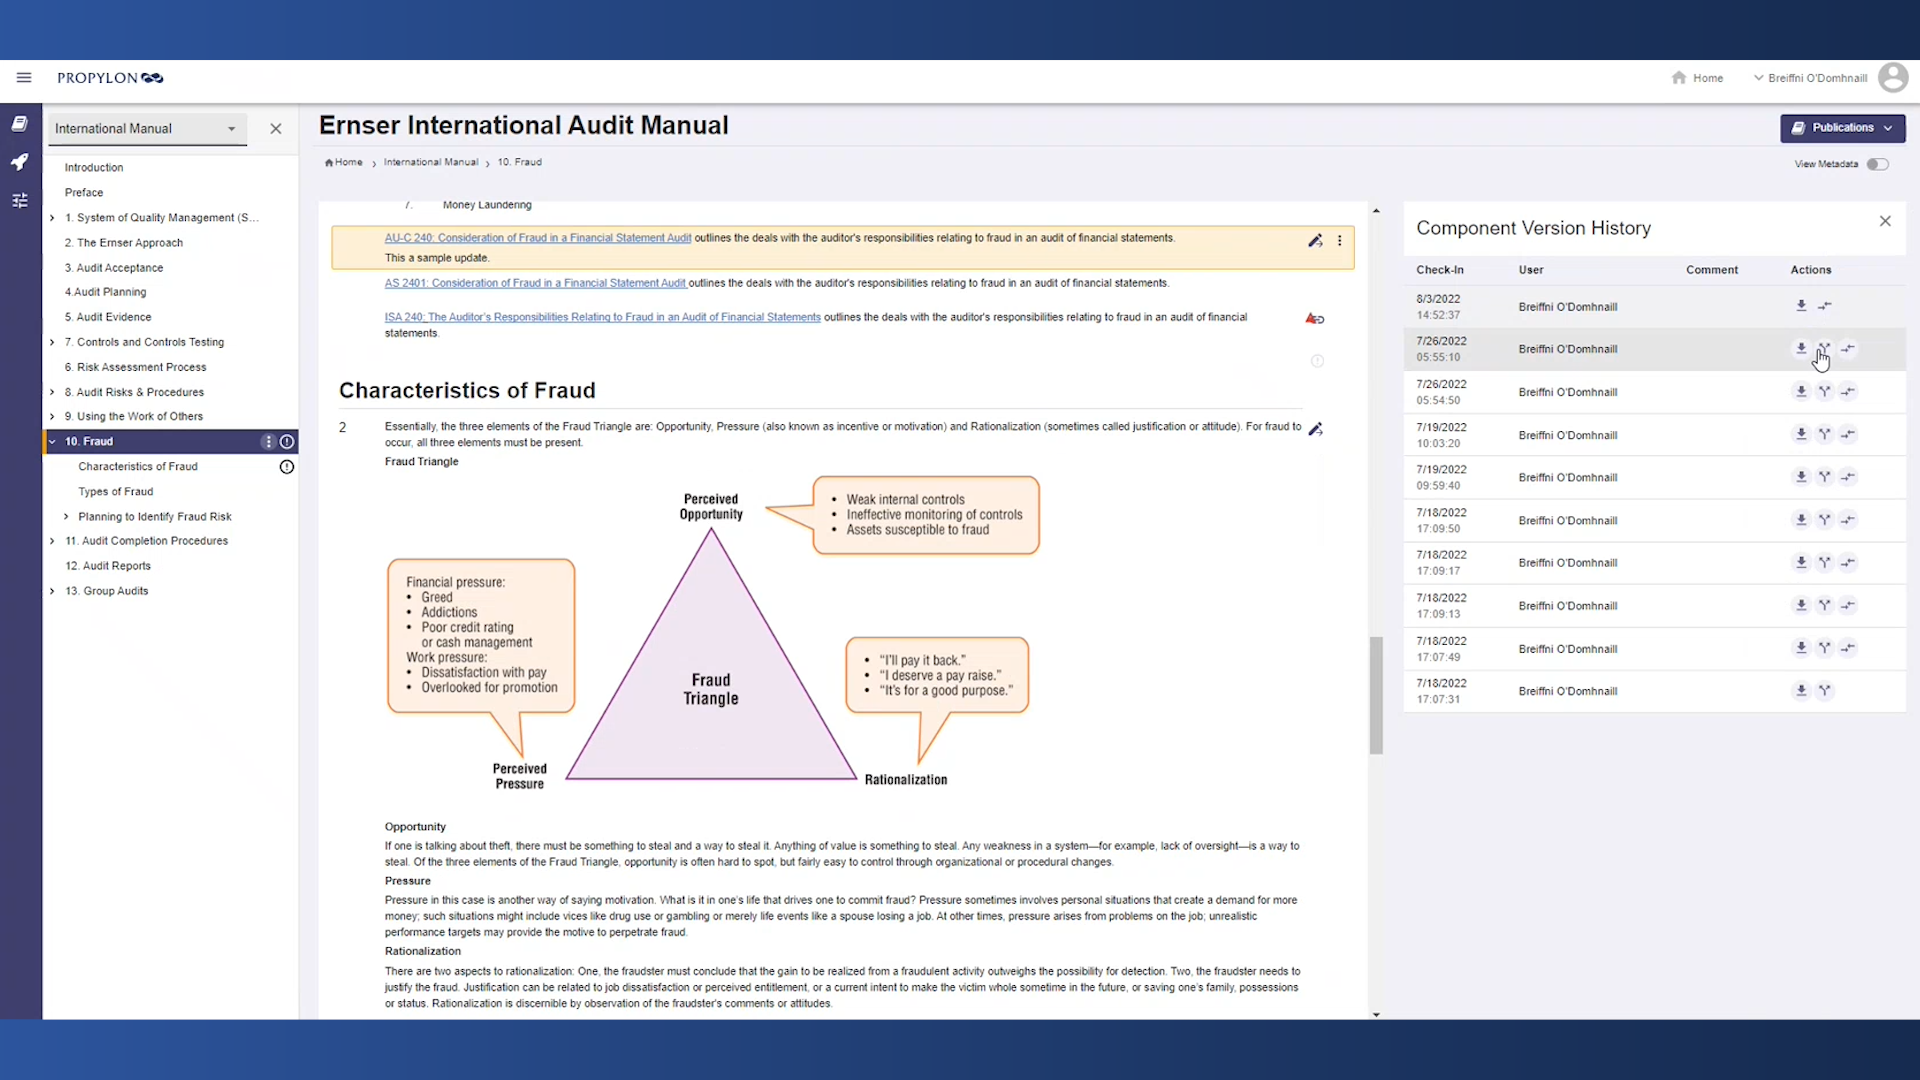The width and height of the screenshot is (1920, 1080).
Task: Open the publications library sidebar icon
Action: (20, 122)
